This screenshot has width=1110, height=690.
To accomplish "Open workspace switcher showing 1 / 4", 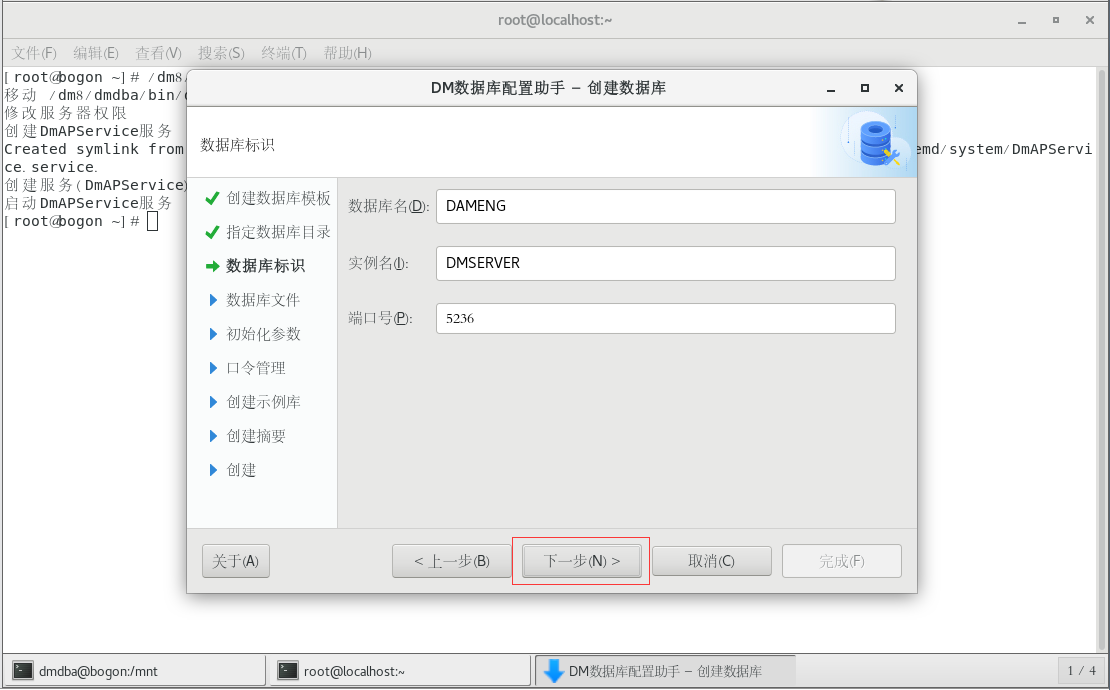I will [1082, 671].
